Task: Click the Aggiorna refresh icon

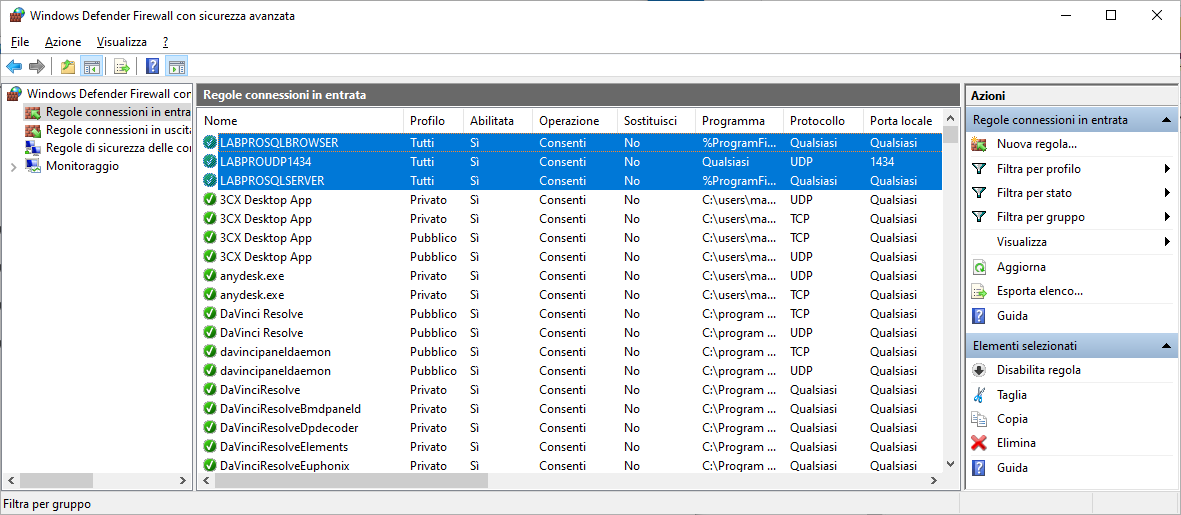Action: 979,267
